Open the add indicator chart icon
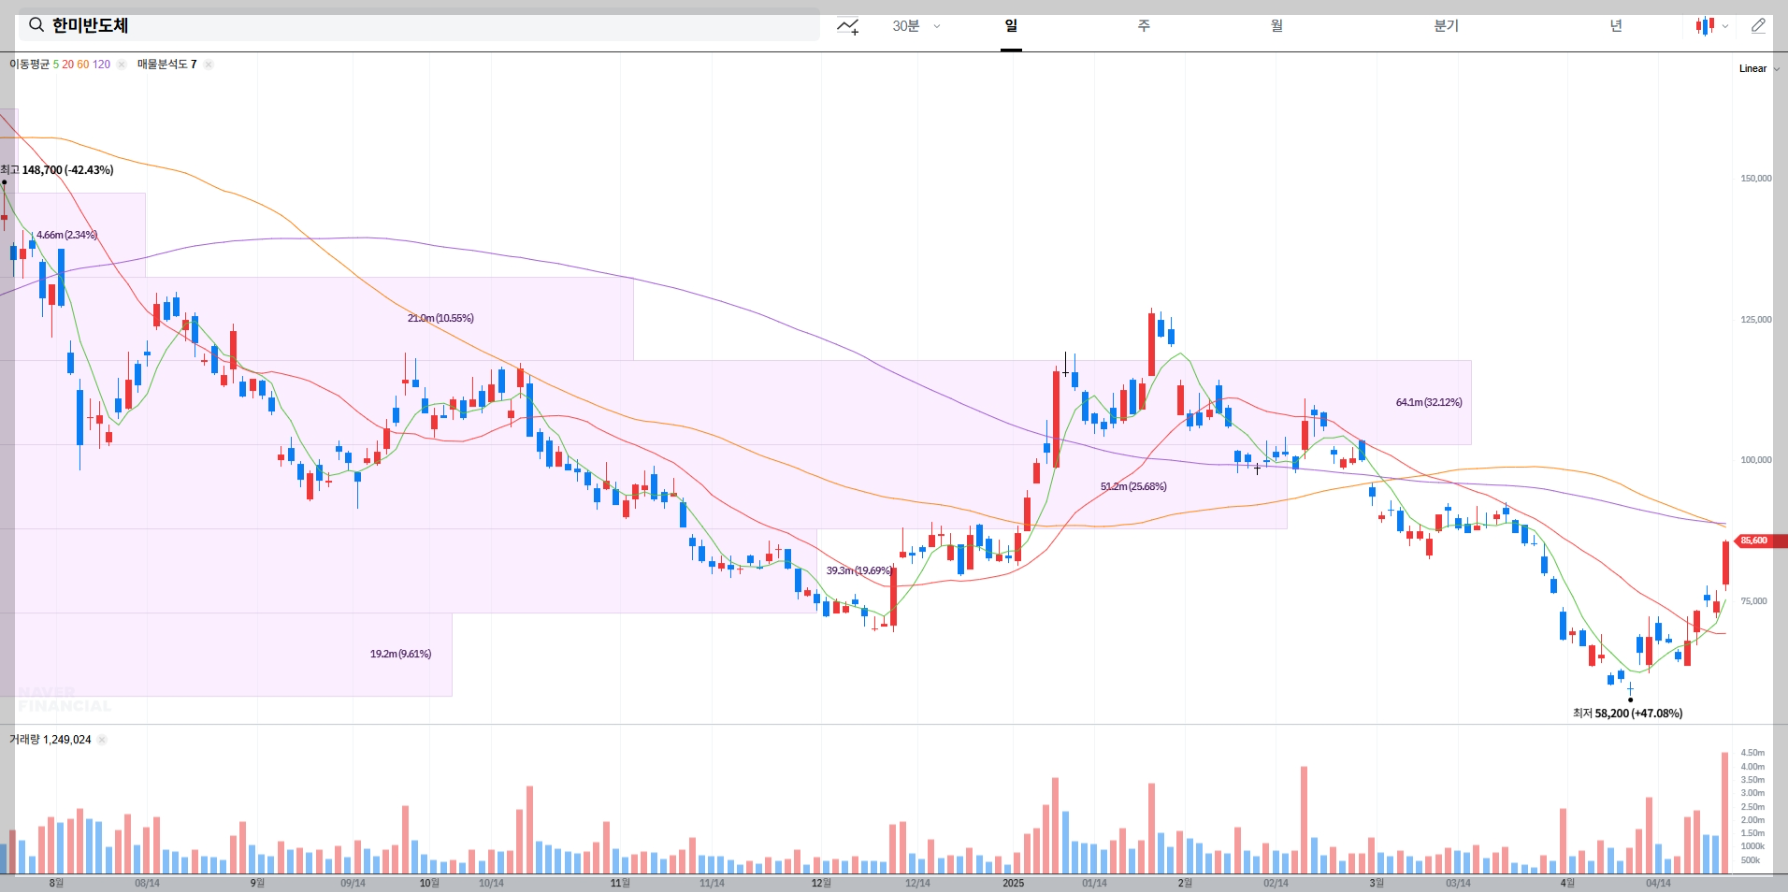 pyautogui.click(x=848, y=26)
